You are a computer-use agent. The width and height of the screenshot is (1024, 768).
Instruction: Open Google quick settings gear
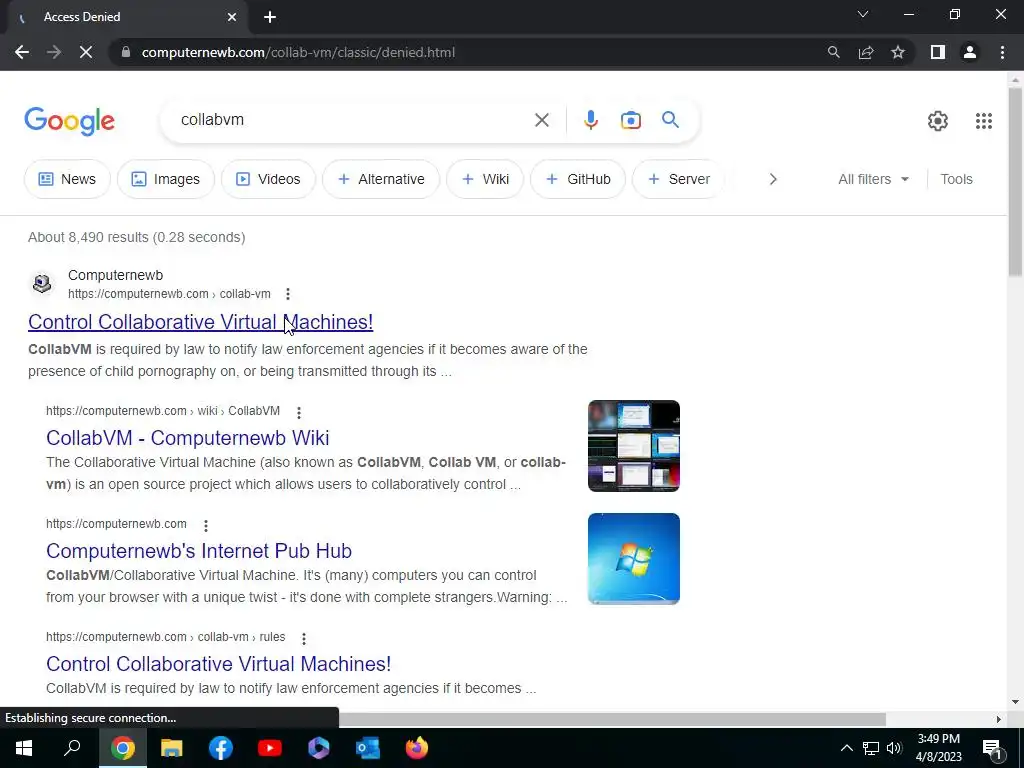[937, 121]
